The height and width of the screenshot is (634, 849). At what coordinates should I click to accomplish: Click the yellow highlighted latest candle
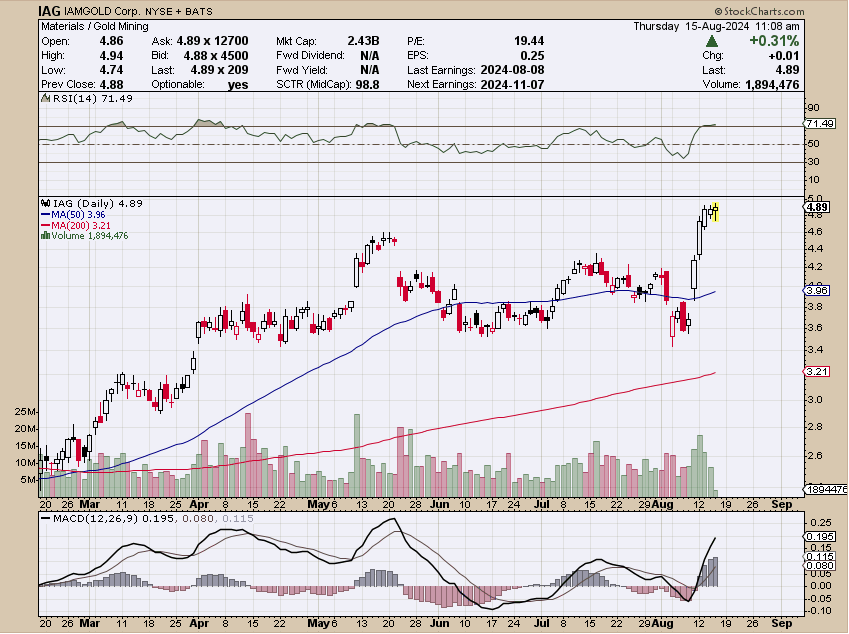click(716, 211)
